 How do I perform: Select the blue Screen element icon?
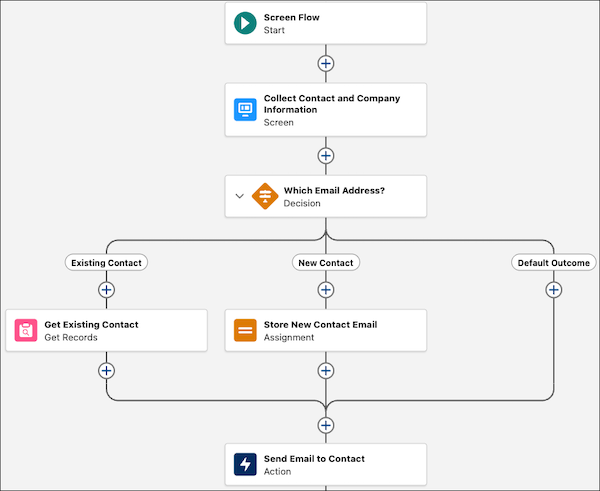coord(245,109)
